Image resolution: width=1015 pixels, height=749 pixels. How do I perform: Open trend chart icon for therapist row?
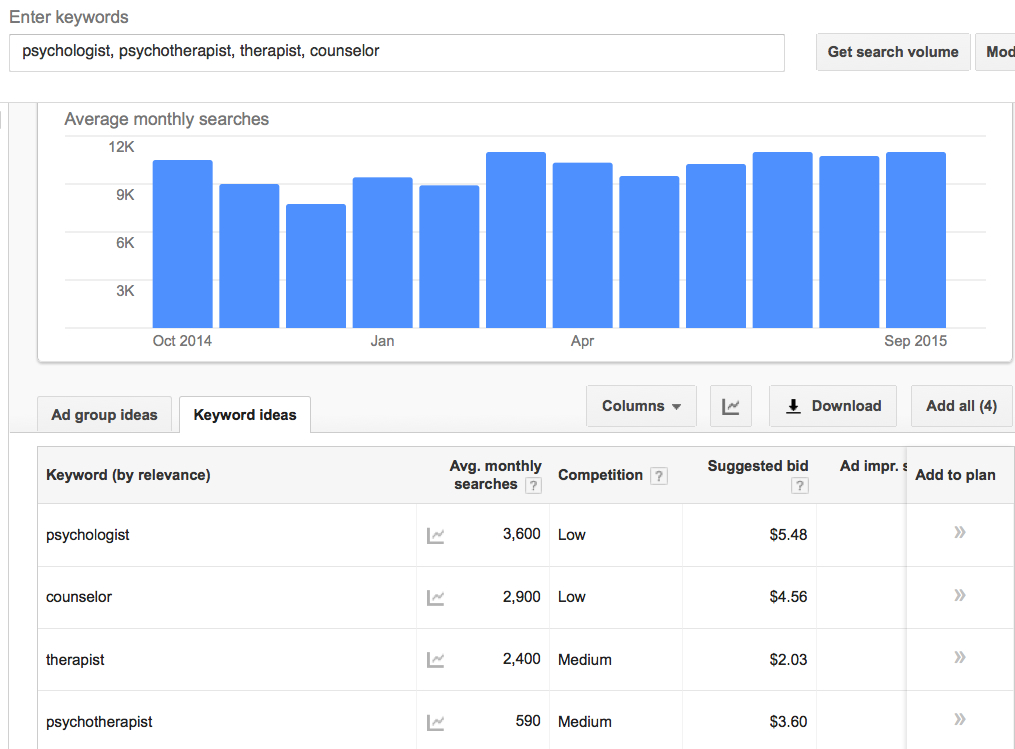click(436, 660)
